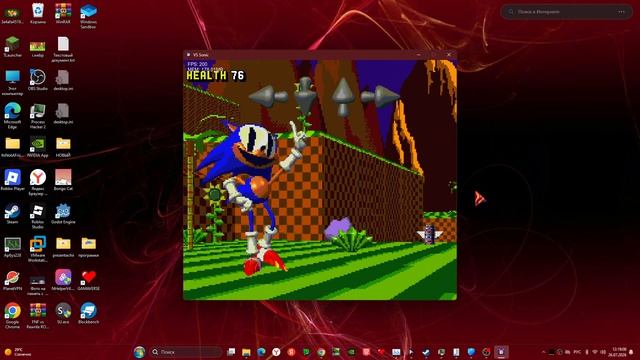Viewport: 640px width, 360px height.
Task: Open the OBS Studio desktop shortcut
Action: click(38, 80)
